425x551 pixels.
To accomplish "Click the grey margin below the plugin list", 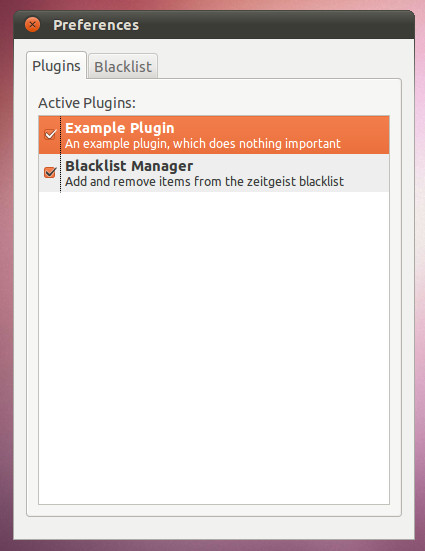I will tap(214, 510).
